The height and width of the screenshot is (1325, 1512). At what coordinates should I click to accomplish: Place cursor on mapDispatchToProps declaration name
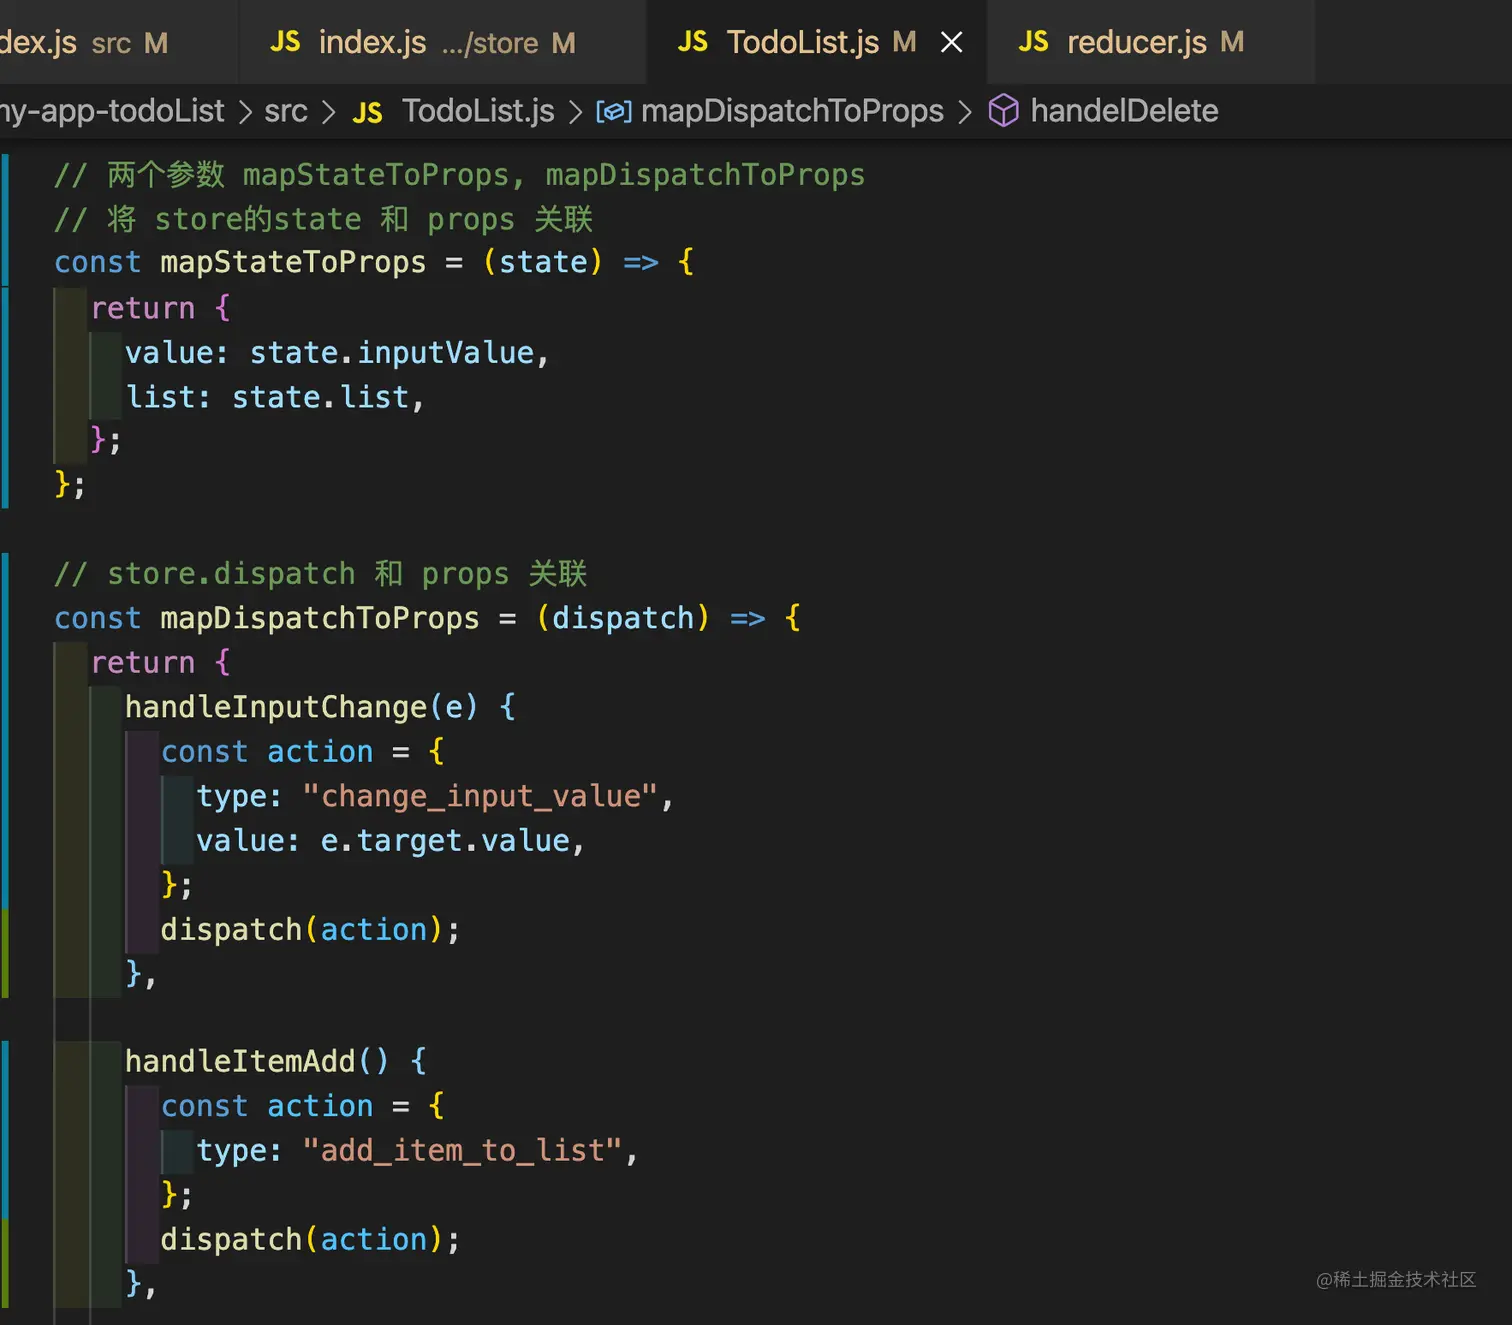[320, 619]
